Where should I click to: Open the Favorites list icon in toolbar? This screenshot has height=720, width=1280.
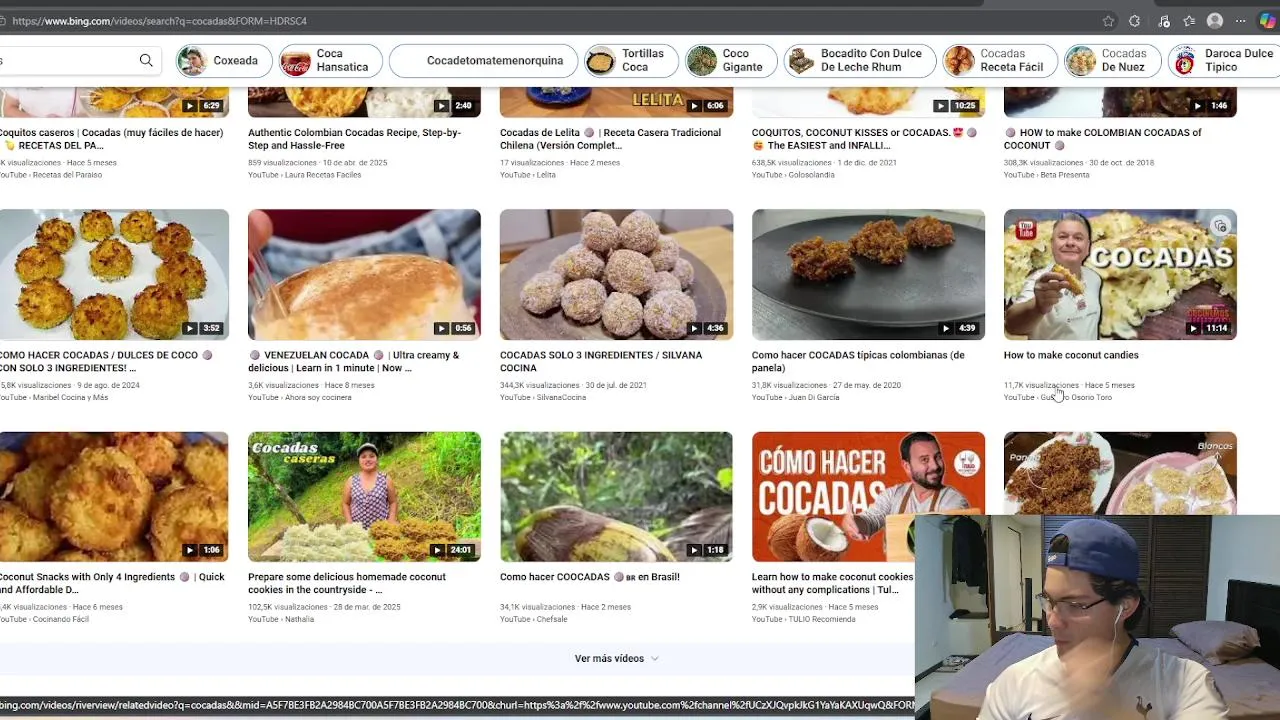tap(1189, 21)
